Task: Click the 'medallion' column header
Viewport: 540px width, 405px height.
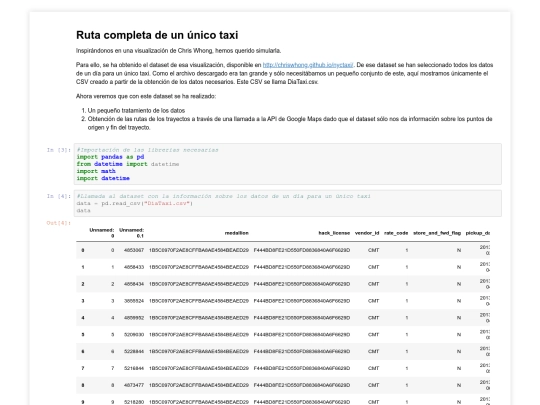Action: [237, 233]
